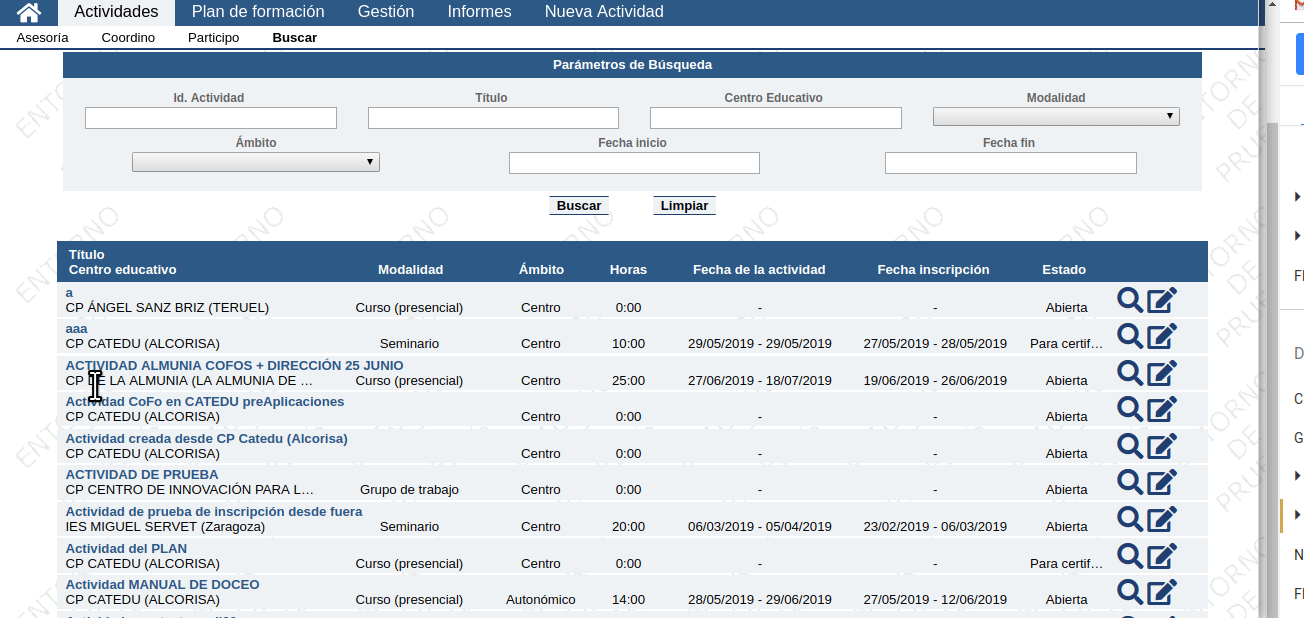Click hours cell '25:00'
The height and width of the screenshot is (618, 1304).
pos(628,381)
